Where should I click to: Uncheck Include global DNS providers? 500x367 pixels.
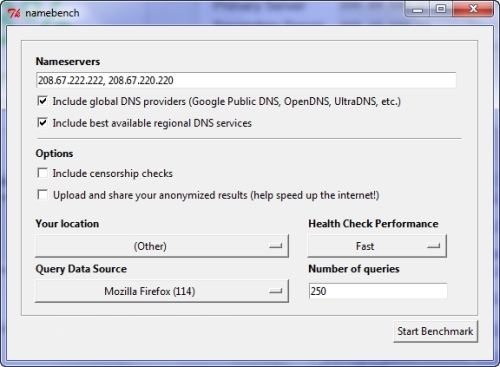pos(43,101)
